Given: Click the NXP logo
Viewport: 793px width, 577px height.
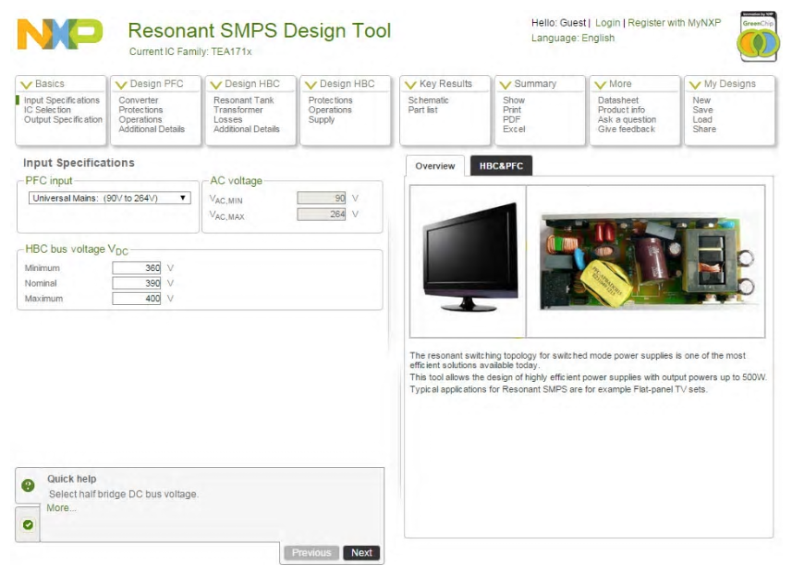Looking at the screenshot, I should pos(59,35).
